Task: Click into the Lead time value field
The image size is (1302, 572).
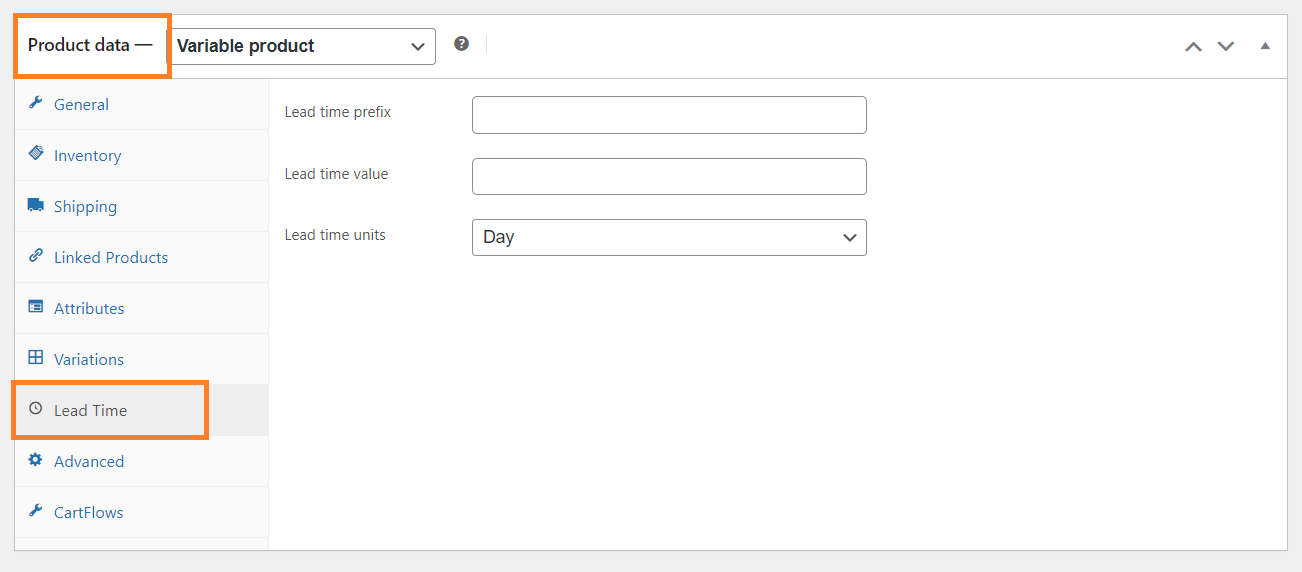Action: point(669,176)
